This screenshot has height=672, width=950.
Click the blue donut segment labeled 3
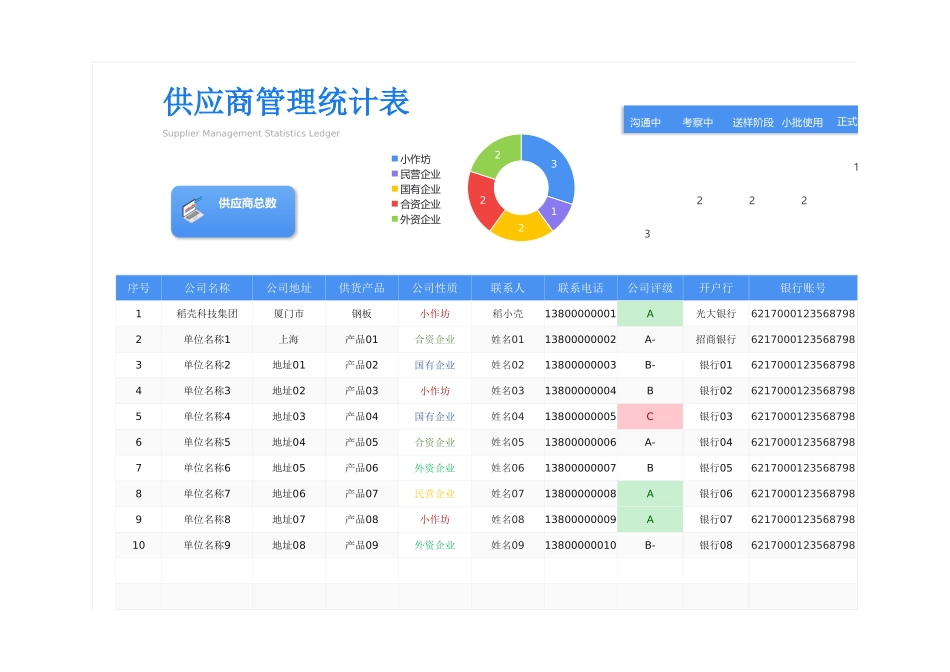point(556,163)
